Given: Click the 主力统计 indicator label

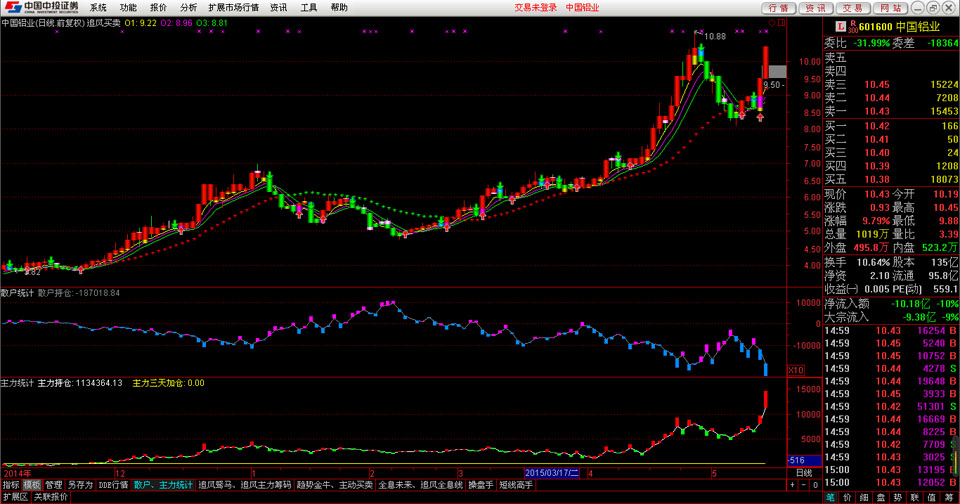Looking at the screenshot, I should pos(17,383).
